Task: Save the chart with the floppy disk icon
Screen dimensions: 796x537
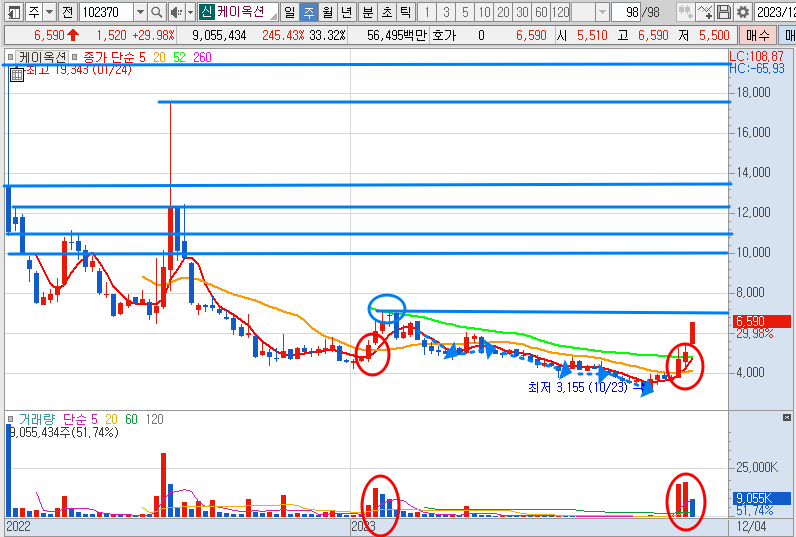Action: point(723,12)
